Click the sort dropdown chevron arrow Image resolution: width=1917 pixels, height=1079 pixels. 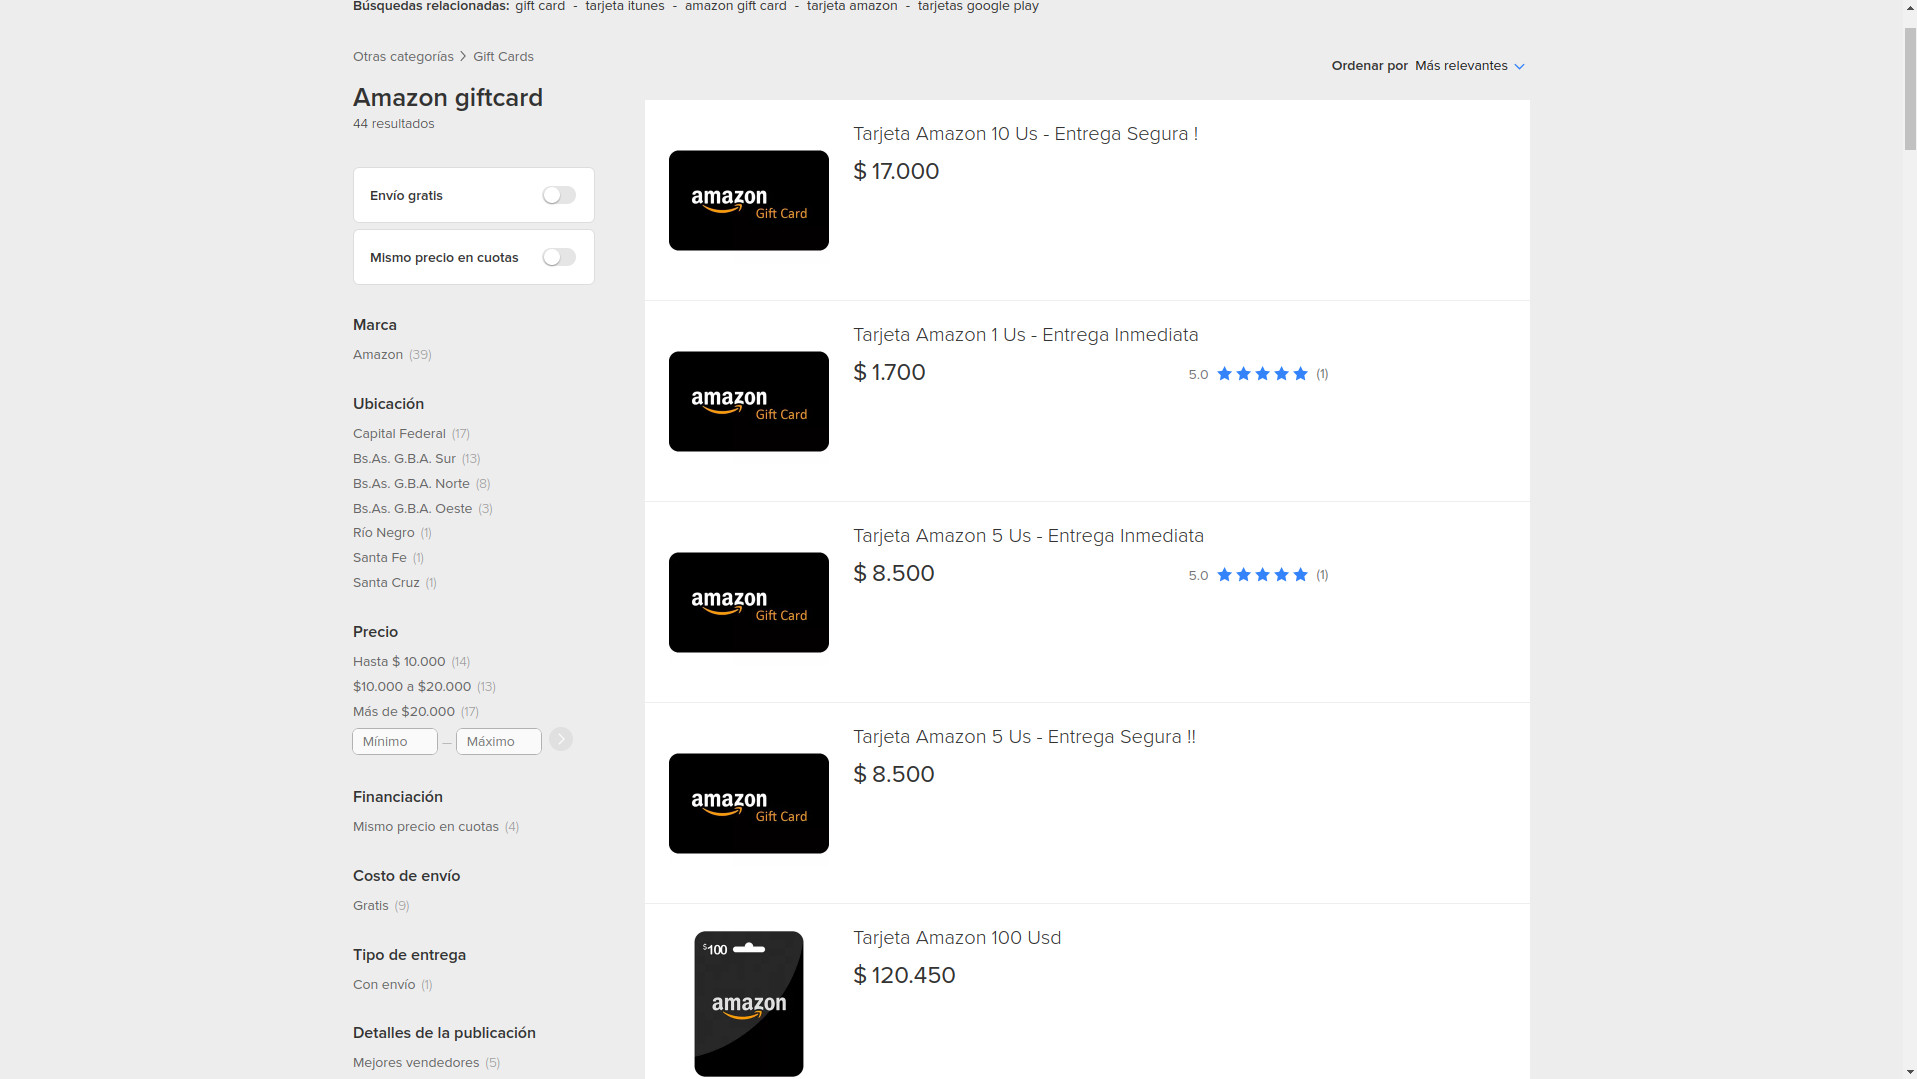click(1519, 67)
